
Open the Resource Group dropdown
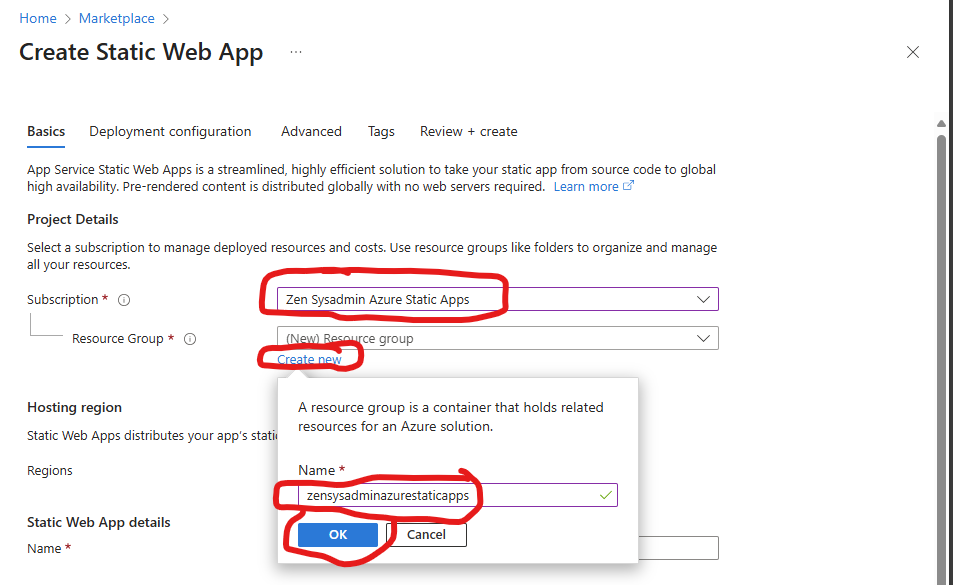coord(497,338)
